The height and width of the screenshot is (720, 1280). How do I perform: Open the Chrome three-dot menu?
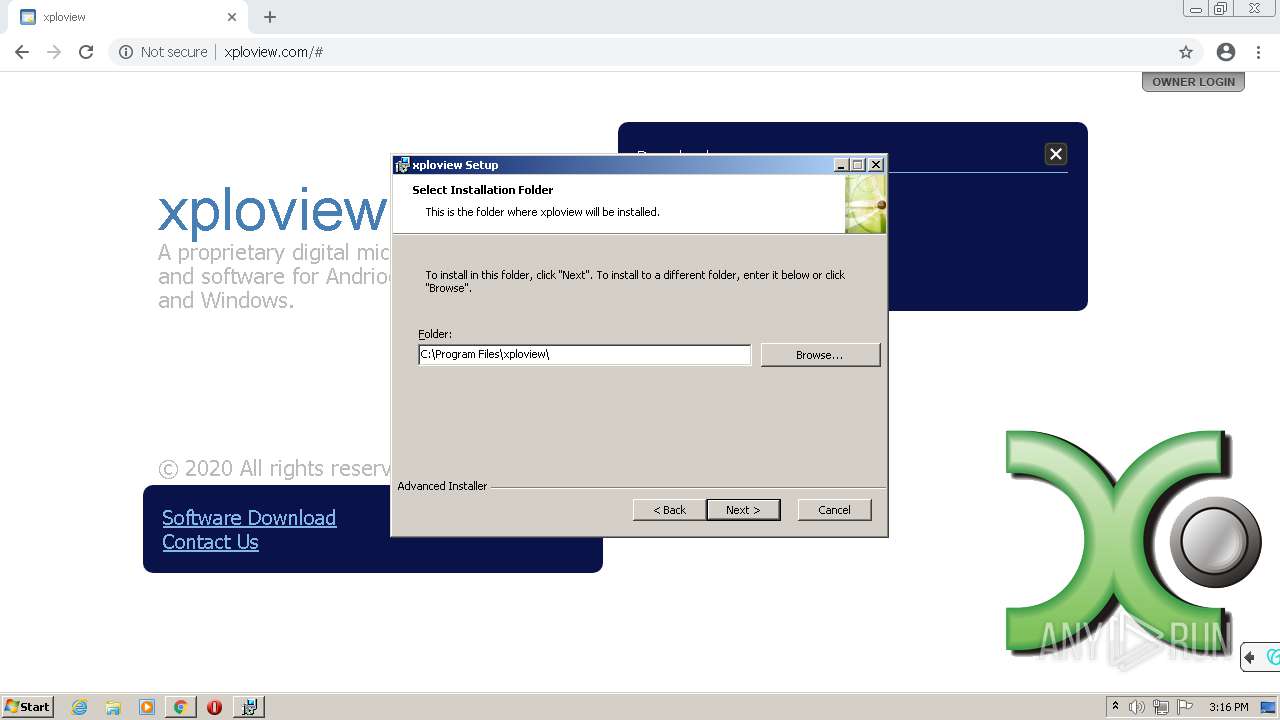click(x=1258, y=52)
